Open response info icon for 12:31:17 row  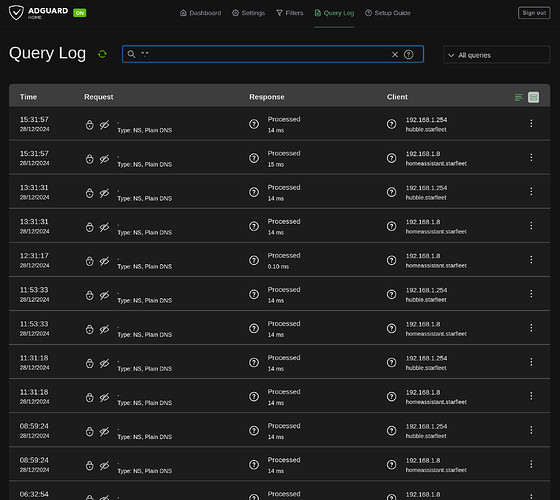tap(254, 260)
